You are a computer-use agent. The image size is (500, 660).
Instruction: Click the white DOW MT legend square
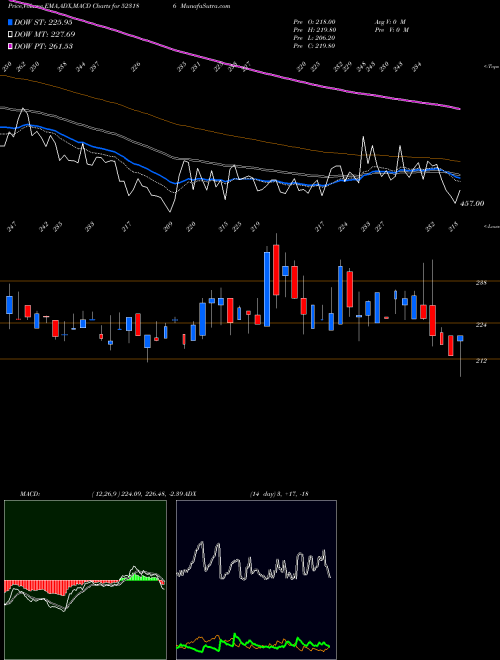pos(10,34)
